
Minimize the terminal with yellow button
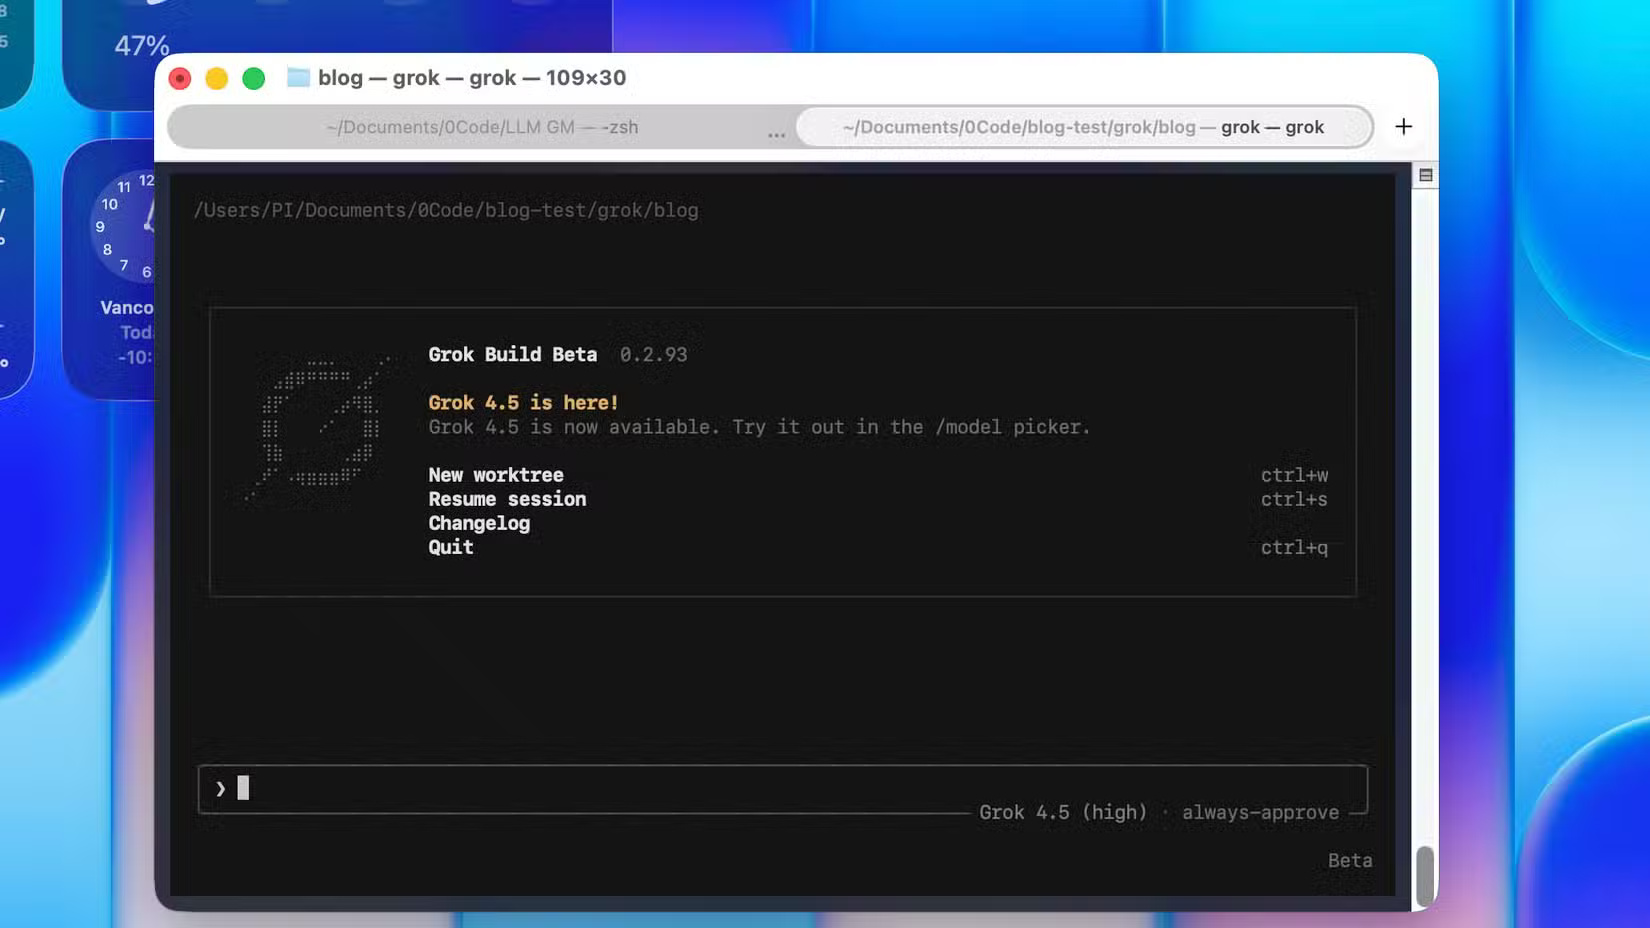(217, 78)
